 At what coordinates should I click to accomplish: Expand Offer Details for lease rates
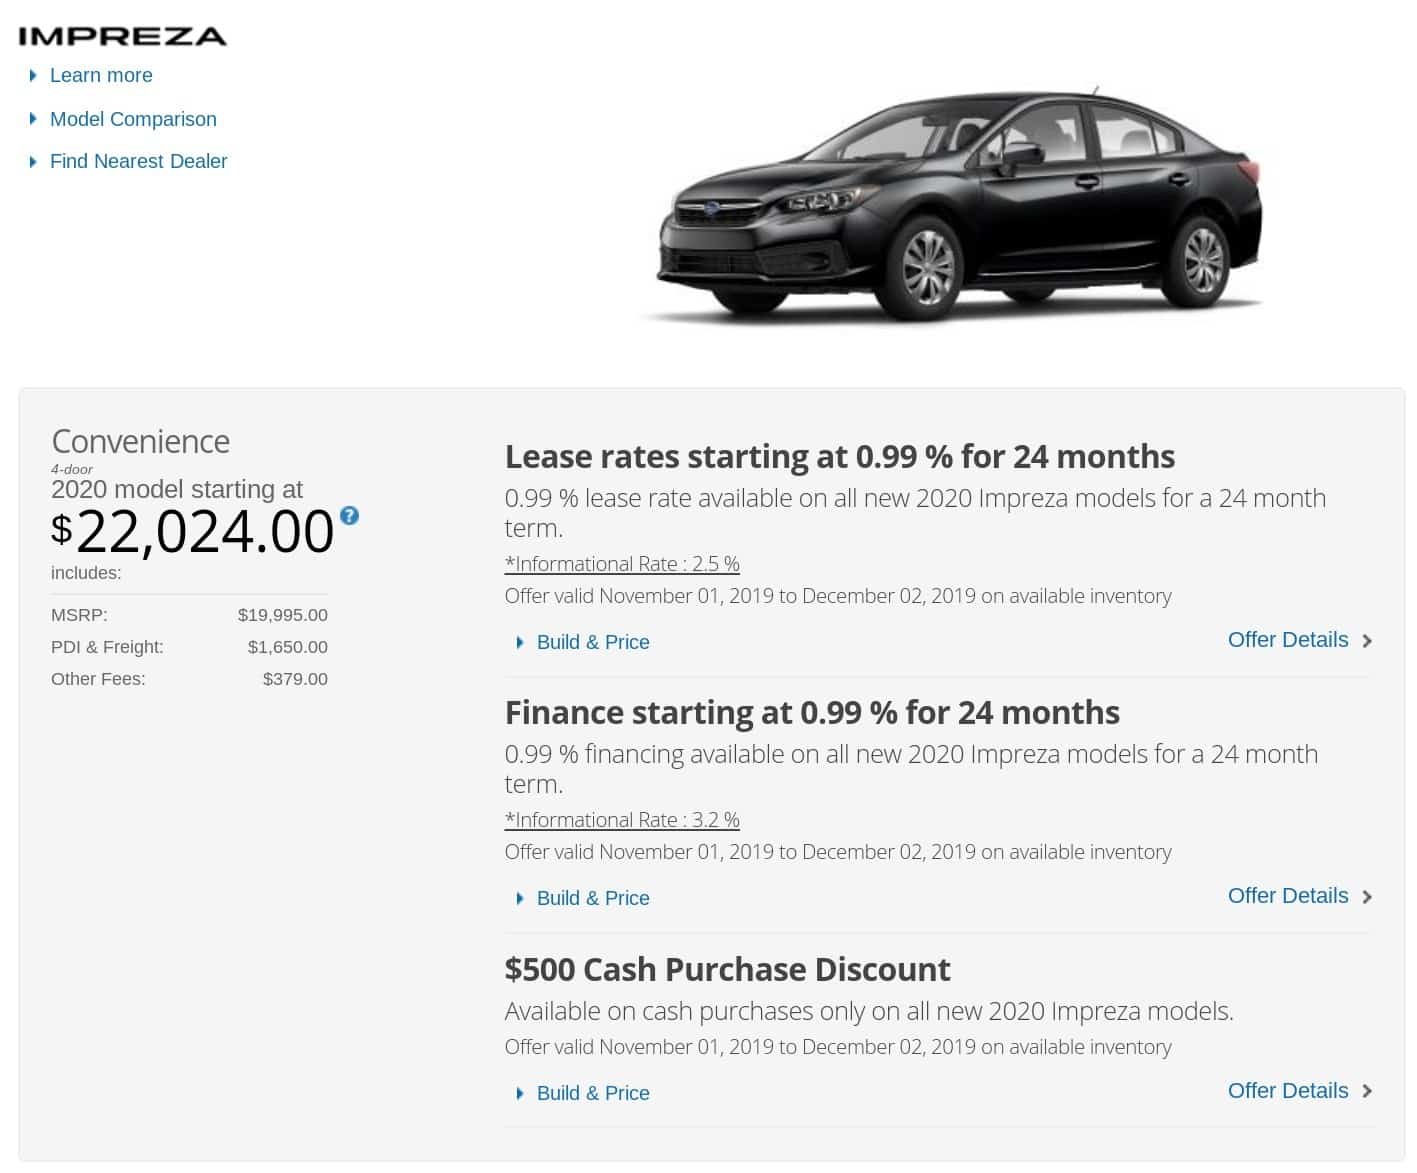coord(1288,640)
